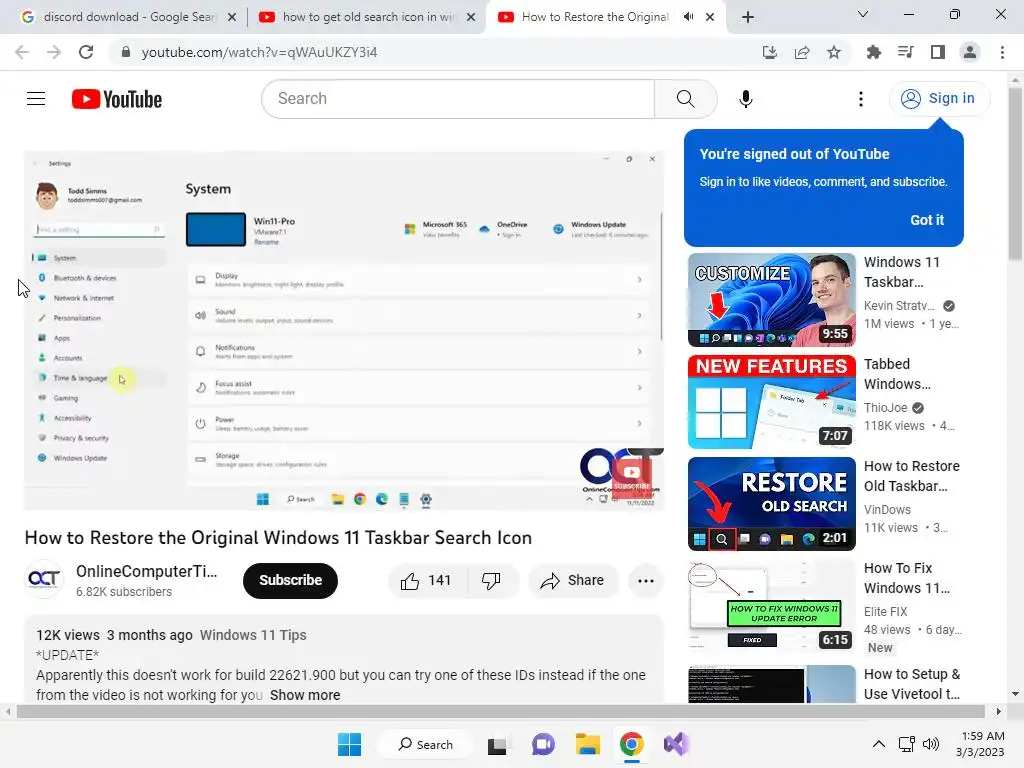Open Visual Studio from taskbar
Image resolution: width=1024 pixels, height=768 pixels.
(677, 744)
